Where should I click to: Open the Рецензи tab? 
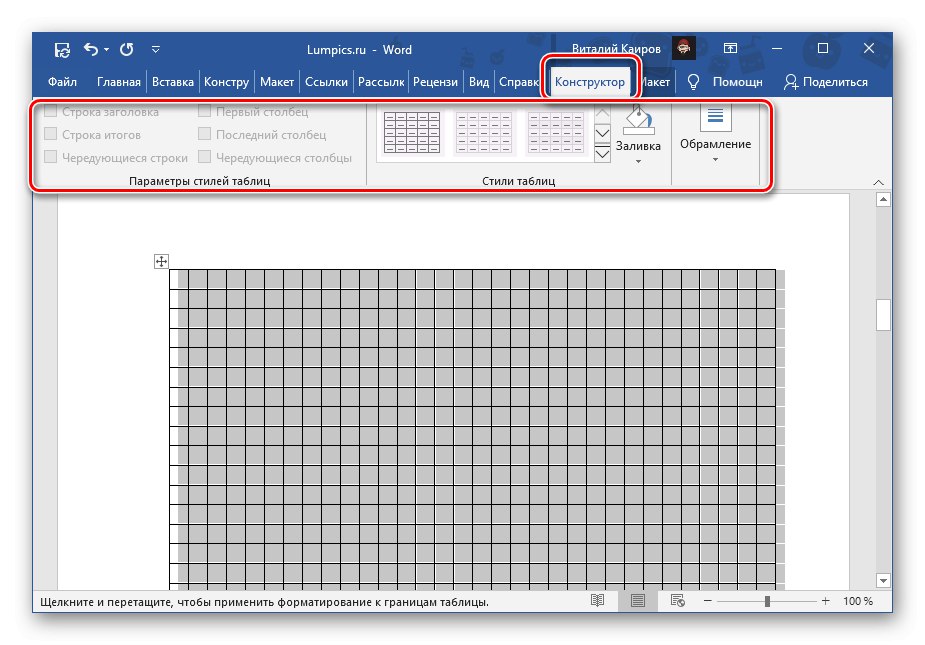tap(435, 82)
